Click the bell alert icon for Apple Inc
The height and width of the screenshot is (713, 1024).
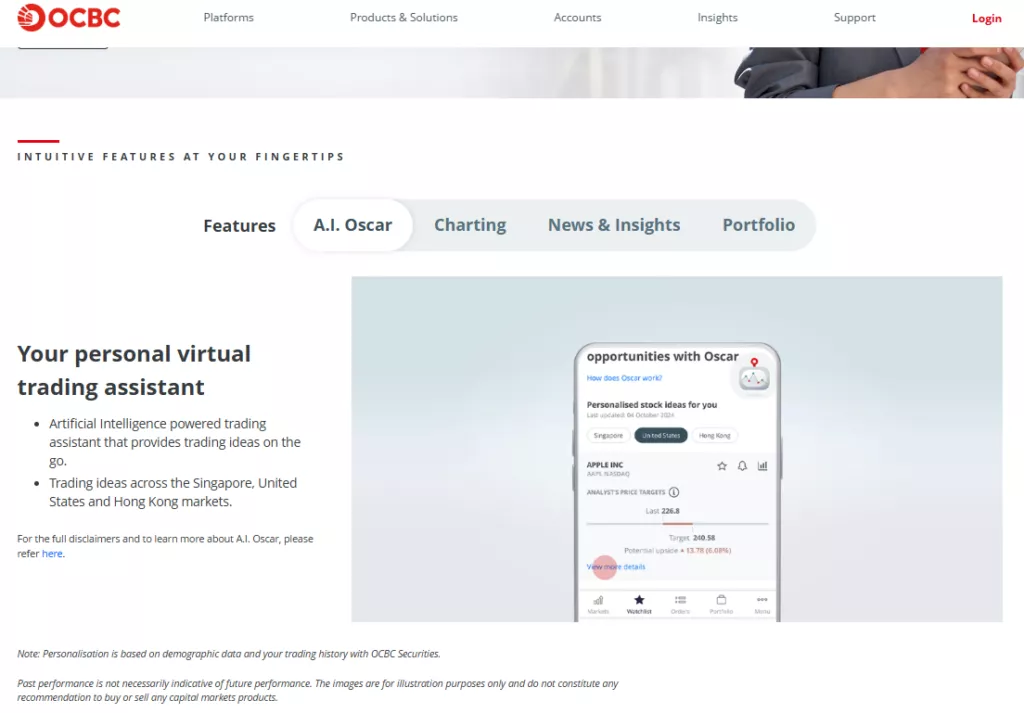[743, 466]
